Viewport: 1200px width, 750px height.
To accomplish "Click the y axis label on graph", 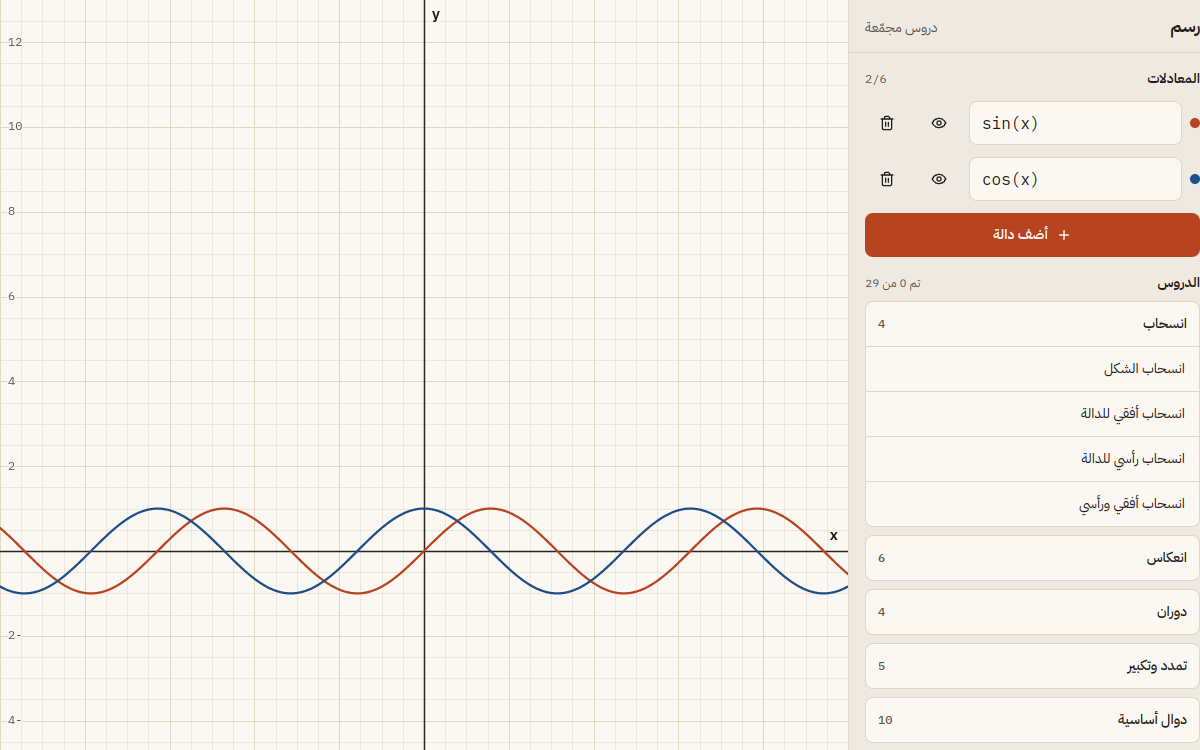I will [436, 14].
